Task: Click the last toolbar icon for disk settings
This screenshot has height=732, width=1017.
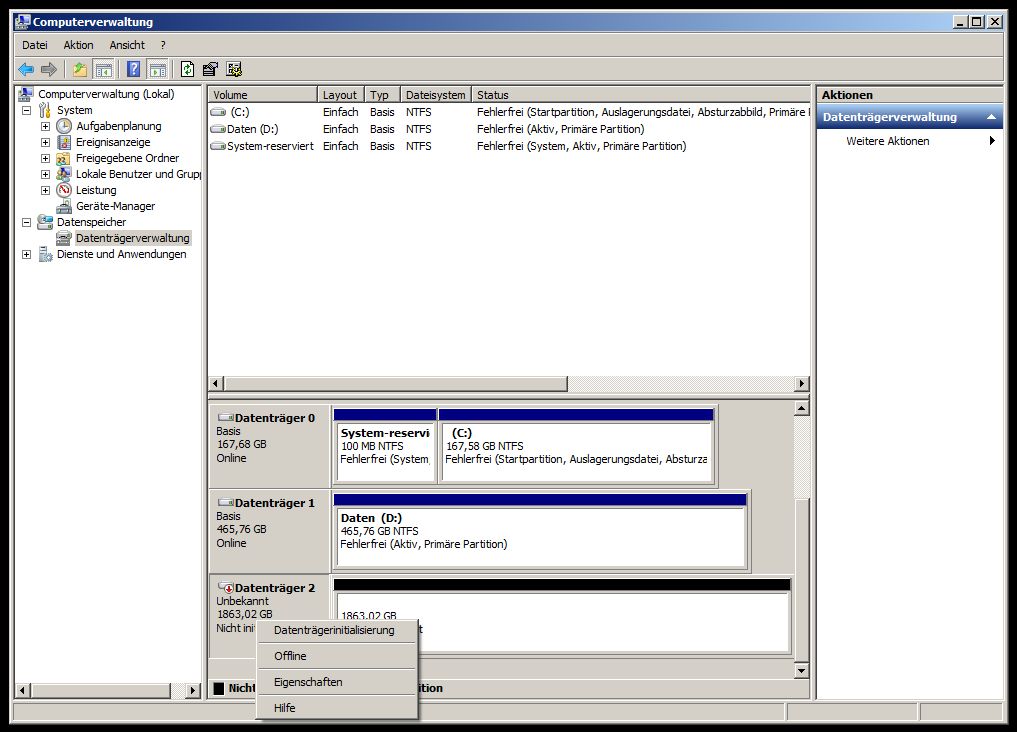Action: 234,69
